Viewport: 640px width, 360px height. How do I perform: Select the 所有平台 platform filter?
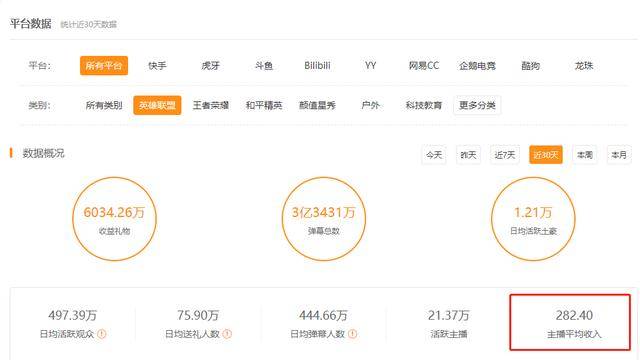pos(104,66)
